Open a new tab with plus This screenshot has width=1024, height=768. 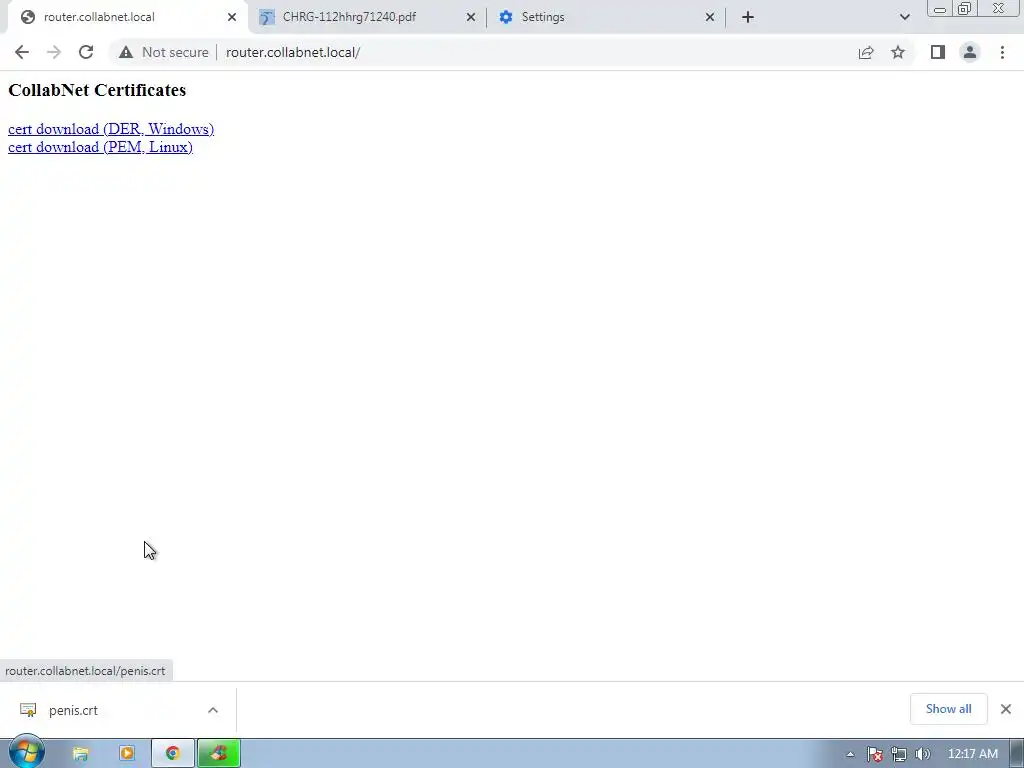click(x=748, y=17)
